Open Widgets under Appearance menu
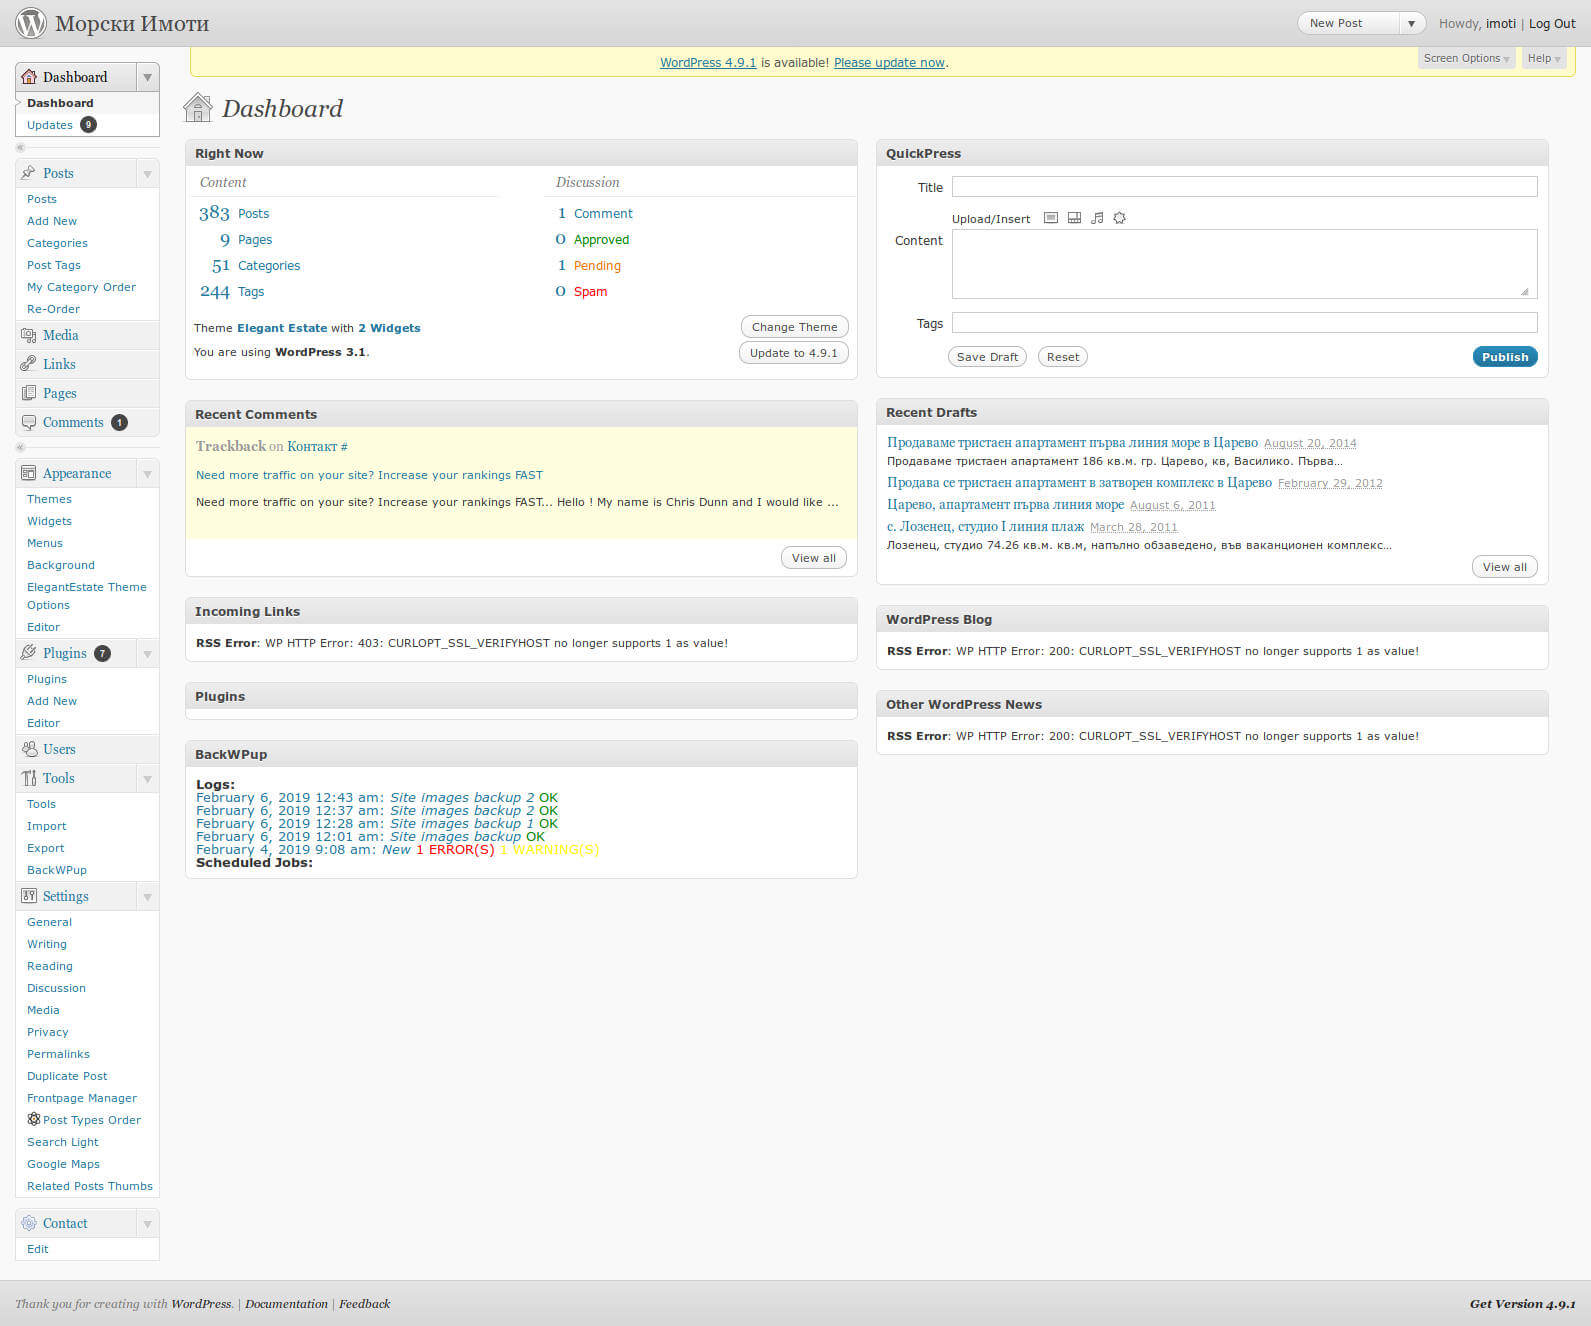The height and width of the screenshot is (1326, 1591). tap(49, 521)
